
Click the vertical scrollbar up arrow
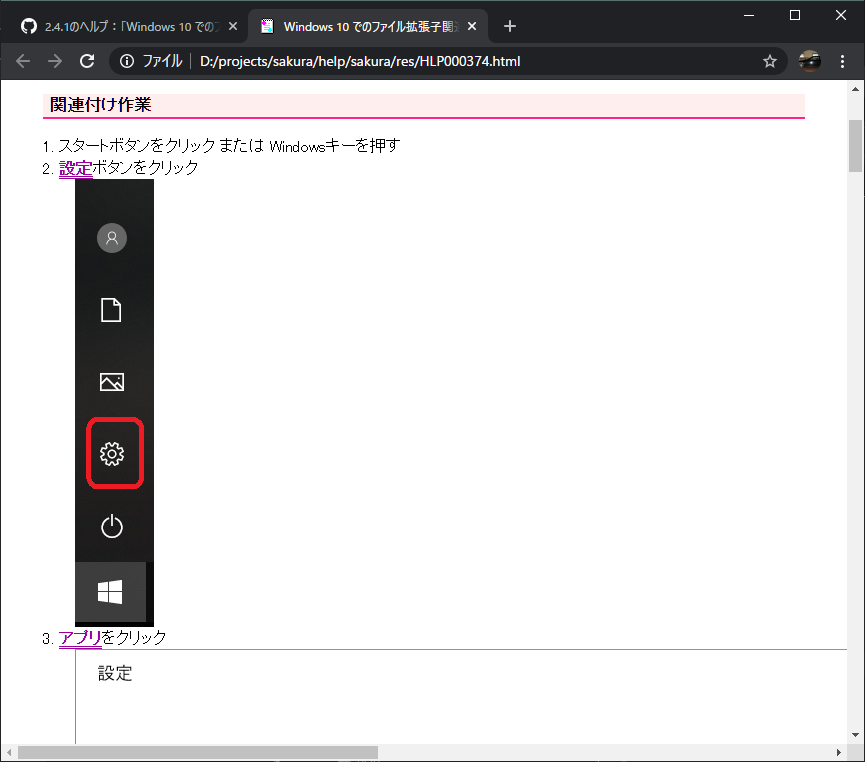coord(855,89)
